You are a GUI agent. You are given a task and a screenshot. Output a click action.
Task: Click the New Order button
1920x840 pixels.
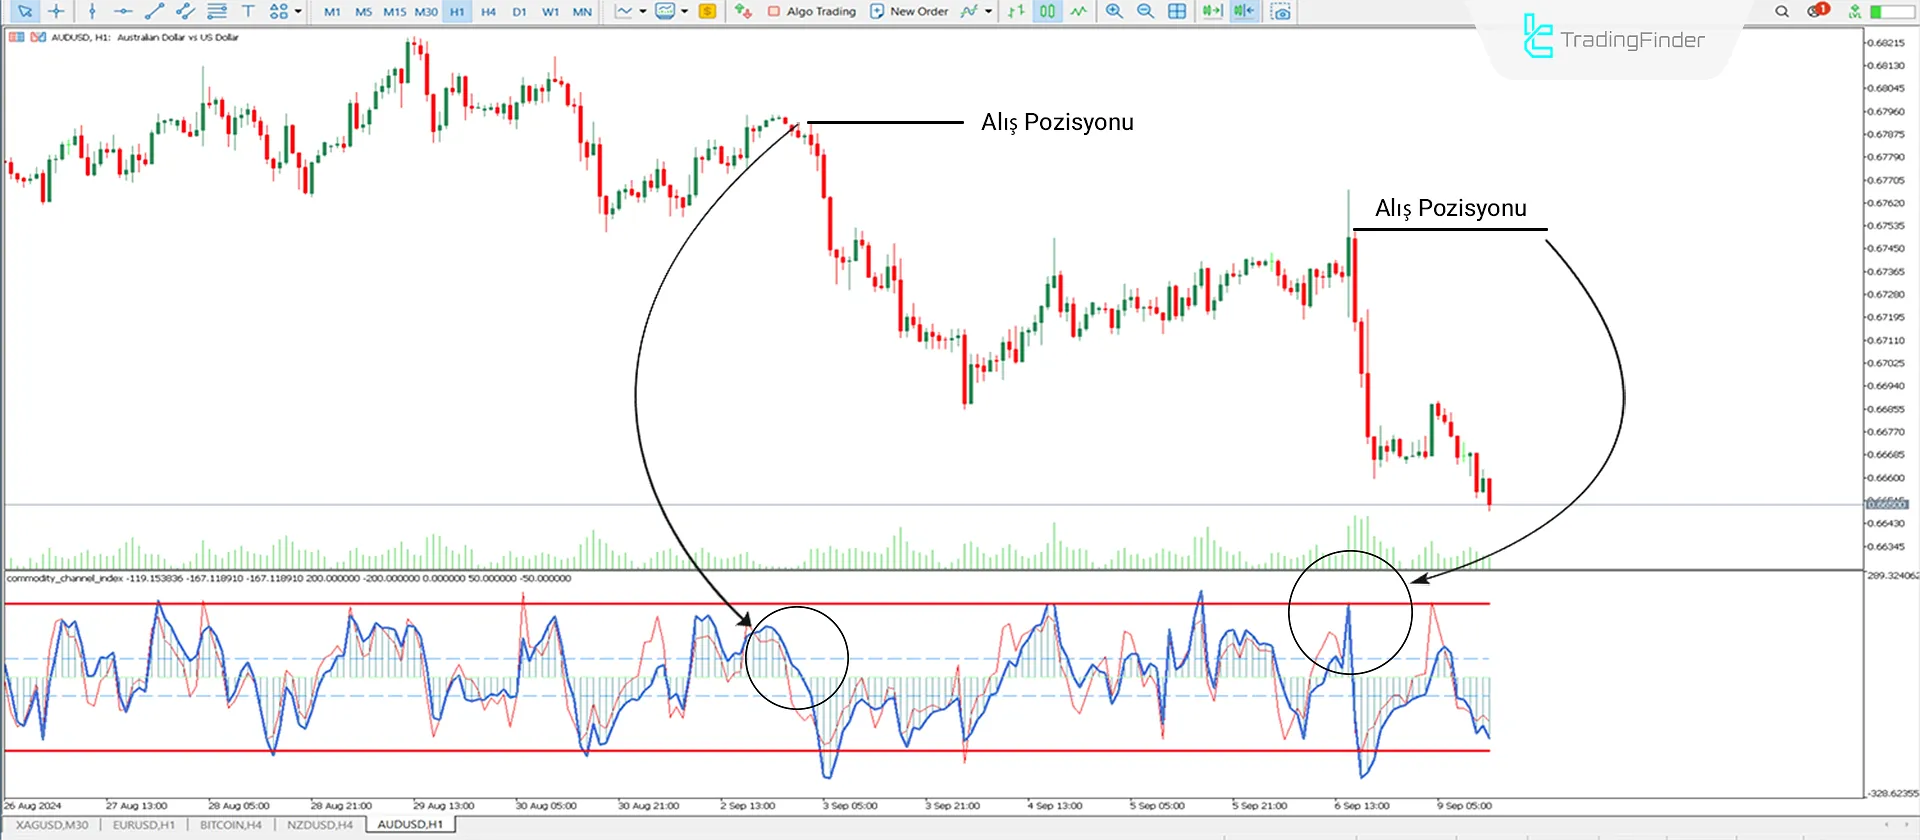pos(909,11)
